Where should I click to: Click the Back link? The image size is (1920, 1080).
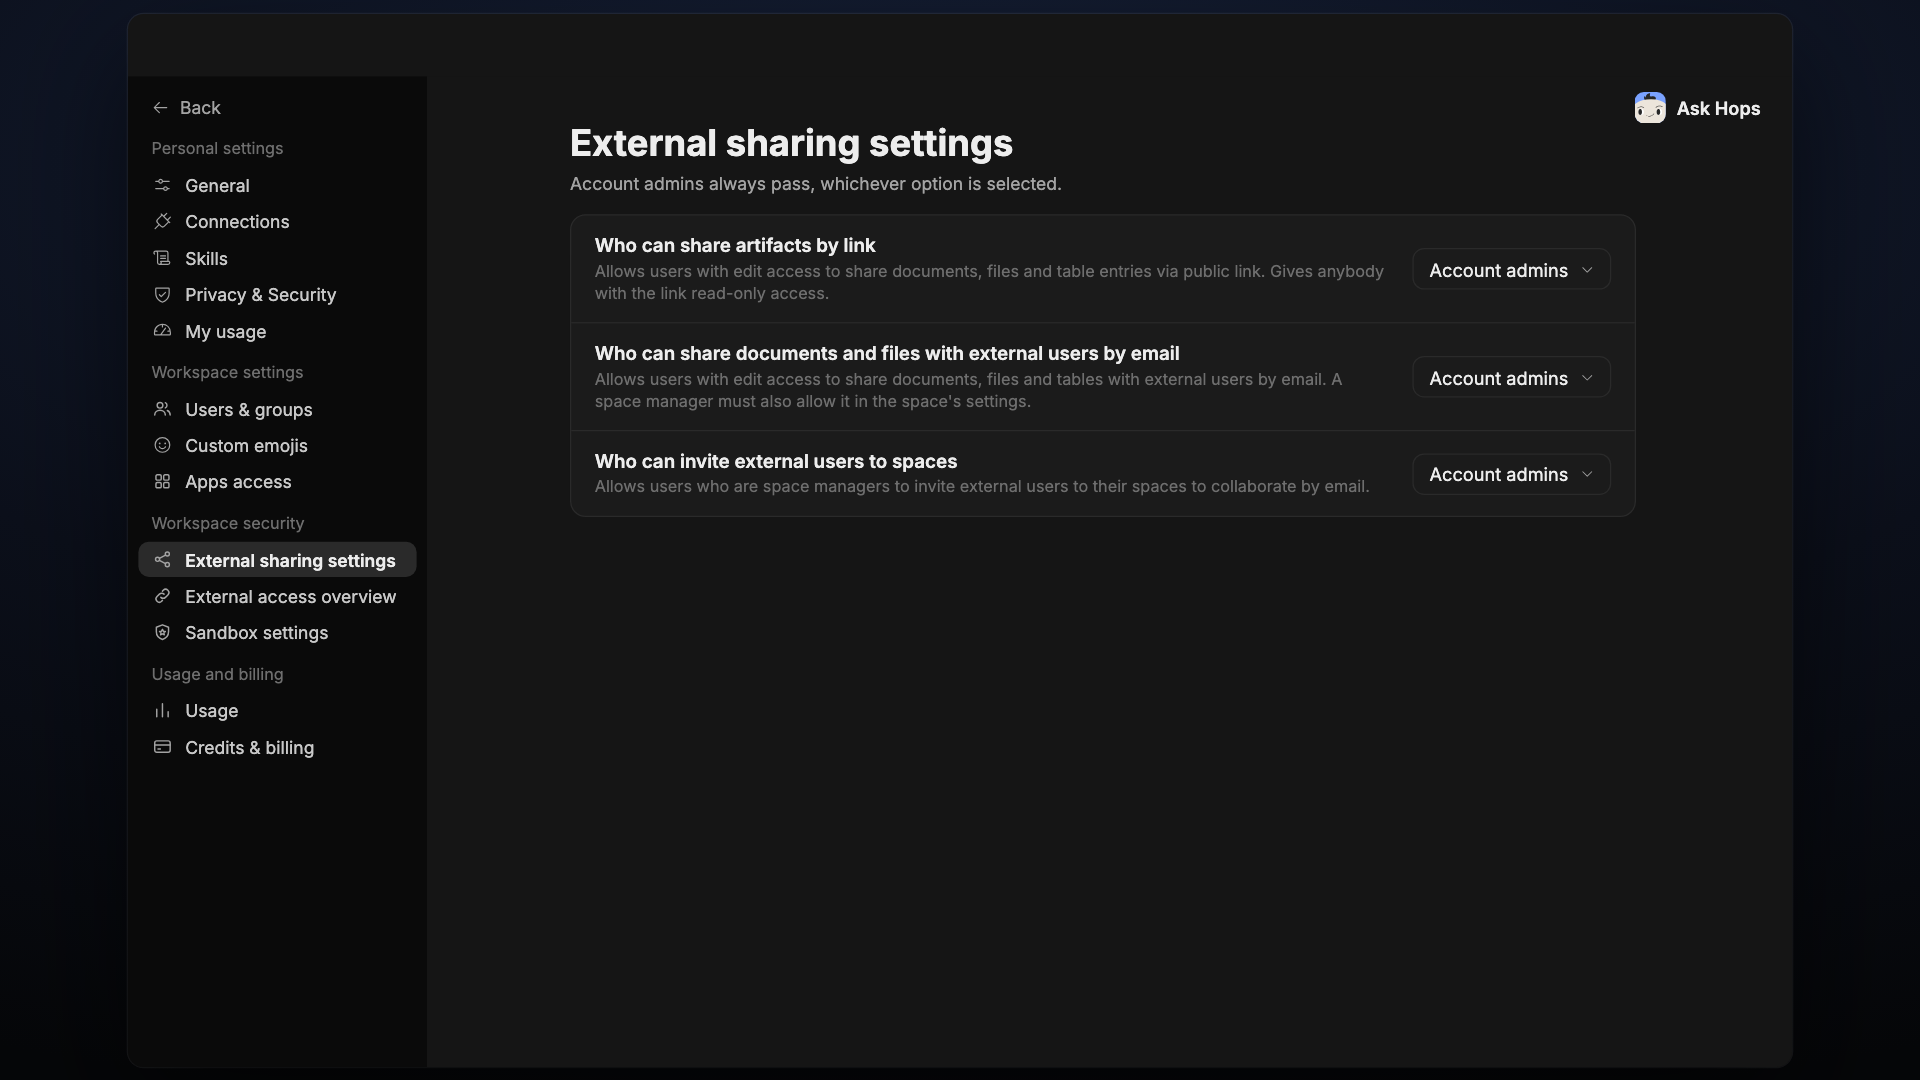(200, 108)
